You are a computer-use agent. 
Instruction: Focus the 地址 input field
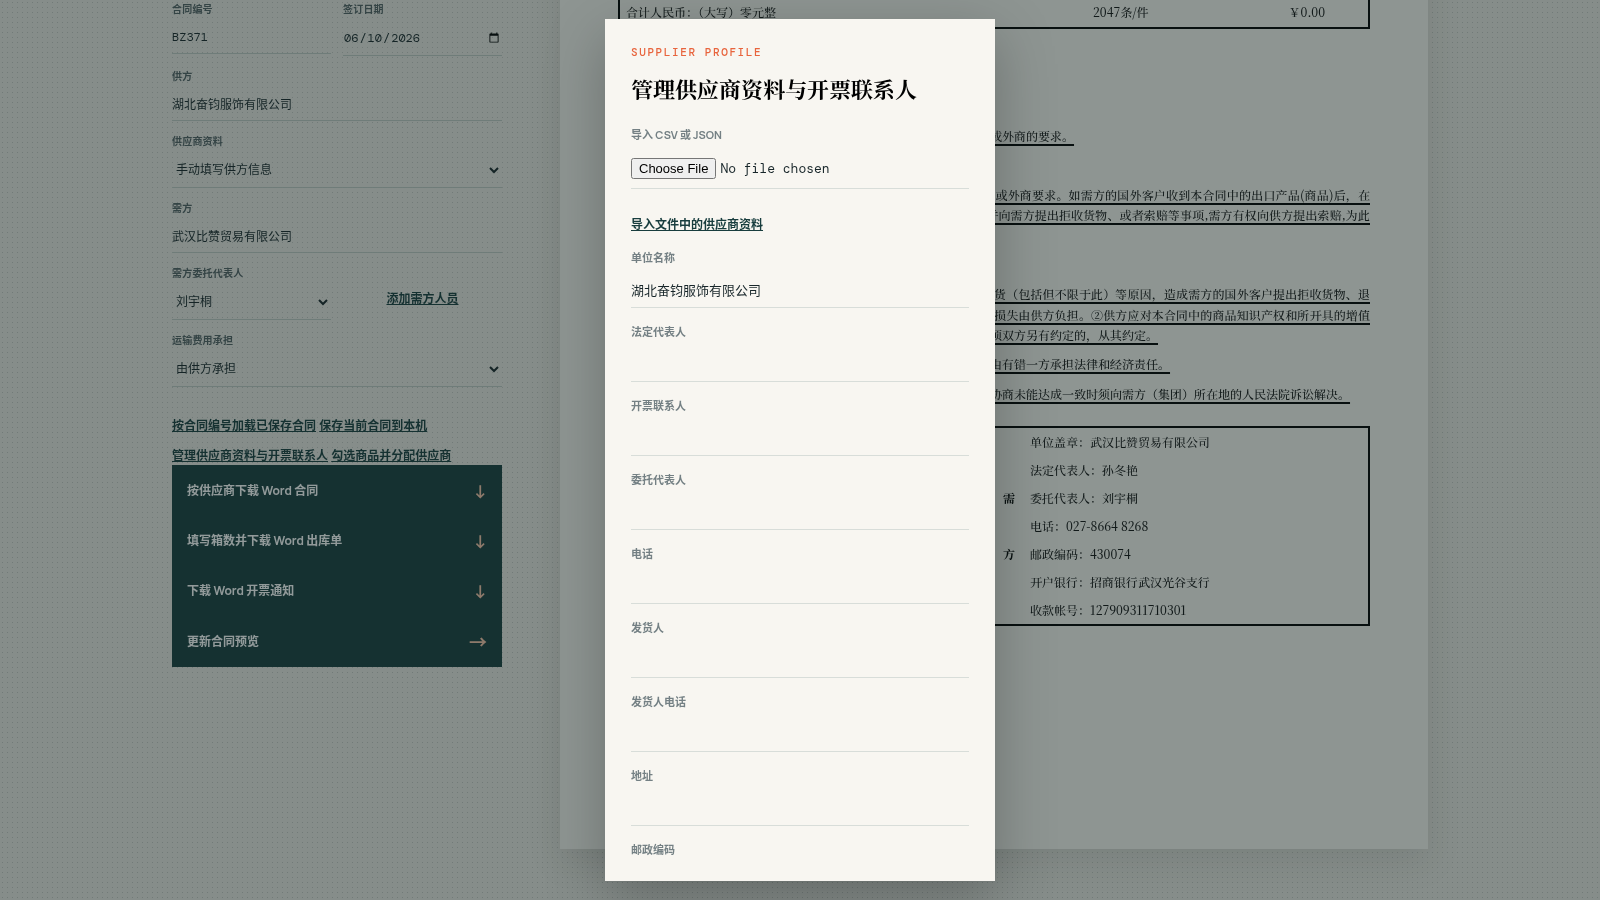800,809
